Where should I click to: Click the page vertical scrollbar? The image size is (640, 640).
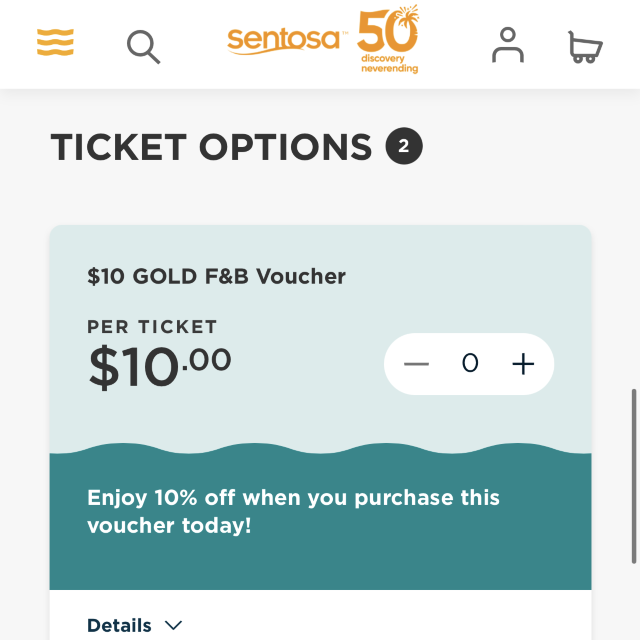[634, 476]
